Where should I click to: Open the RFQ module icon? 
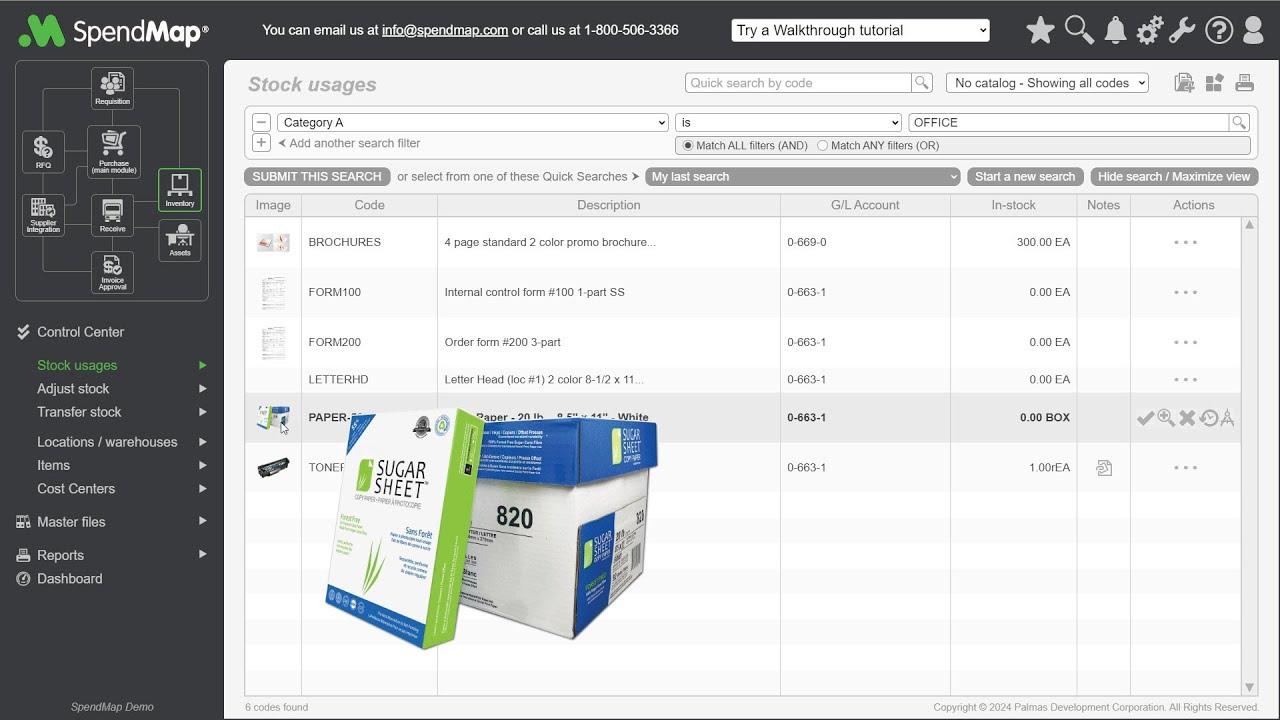click(43, 152)
